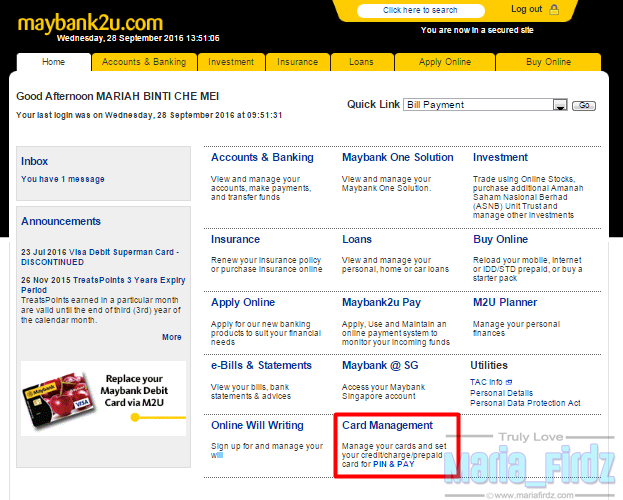Open the Apply Online section heading
623x500 pixels.
tap(243, 302)
